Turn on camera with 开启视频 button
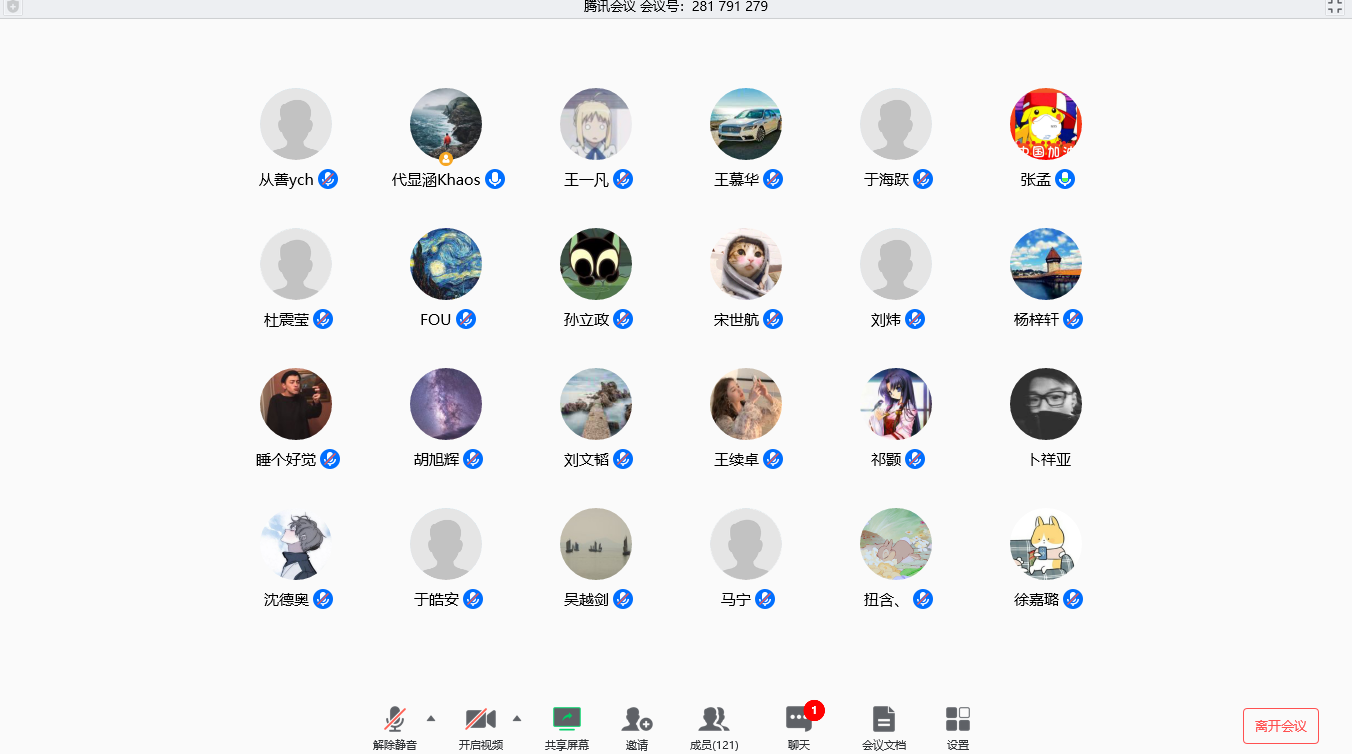 pyautogui.click(x=480, y=719)
